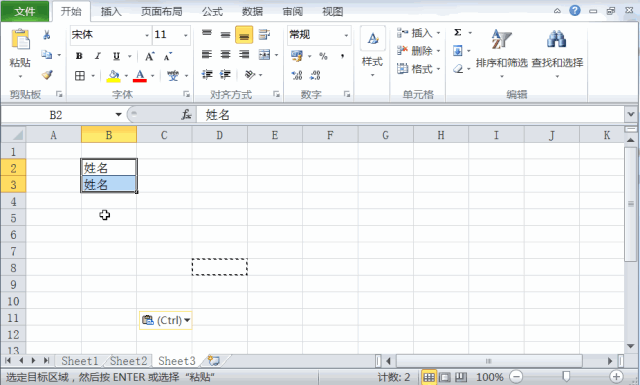Align text left

pos(207,54)
